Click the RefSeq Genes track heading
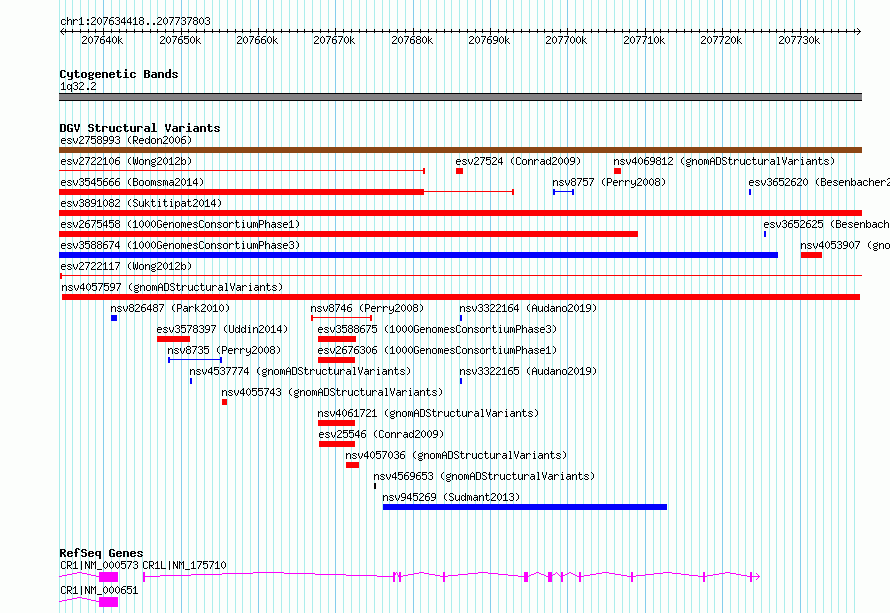 tap(101, 553)
